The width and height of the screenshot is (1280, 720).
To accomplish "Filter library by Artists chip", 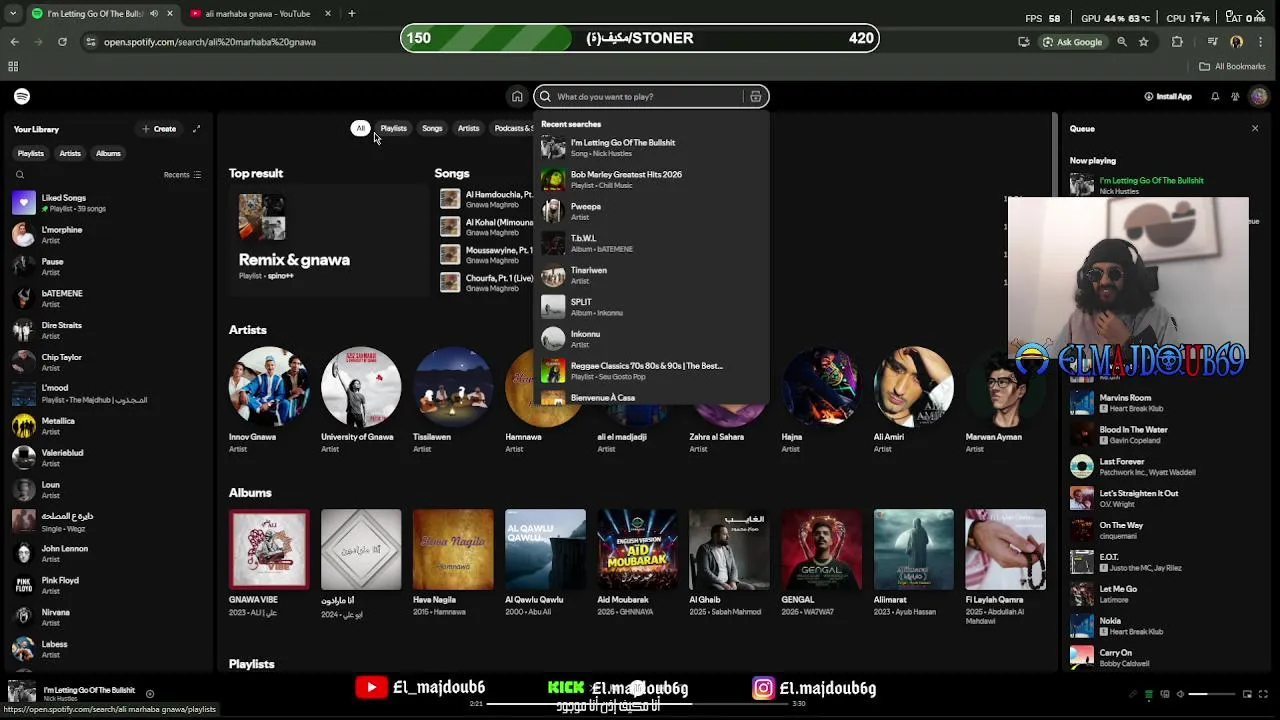I will 70,153.
